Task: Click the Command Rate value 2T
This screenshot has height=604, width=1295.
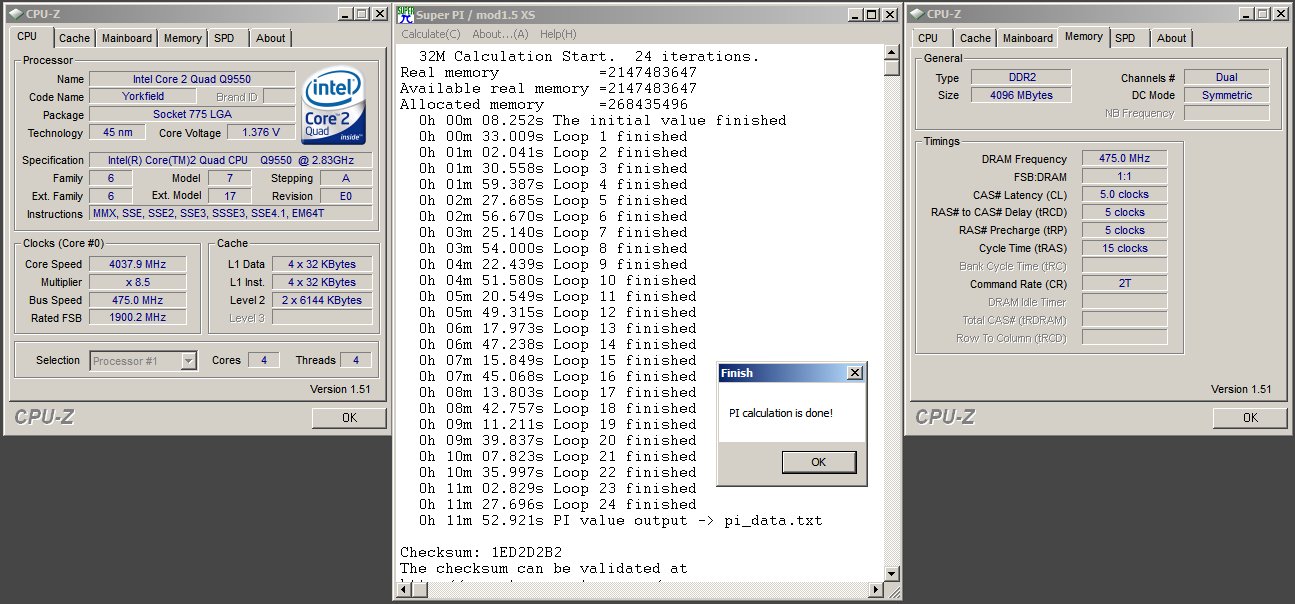Action: 1124,284
